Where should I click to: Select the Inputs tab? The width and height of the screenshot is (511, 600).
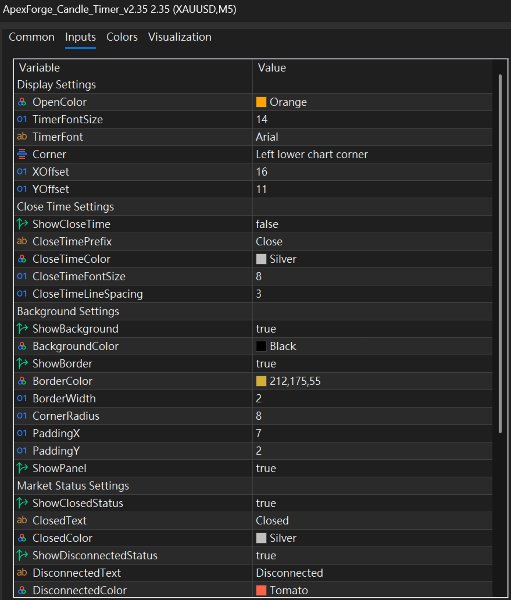(80, 37)
